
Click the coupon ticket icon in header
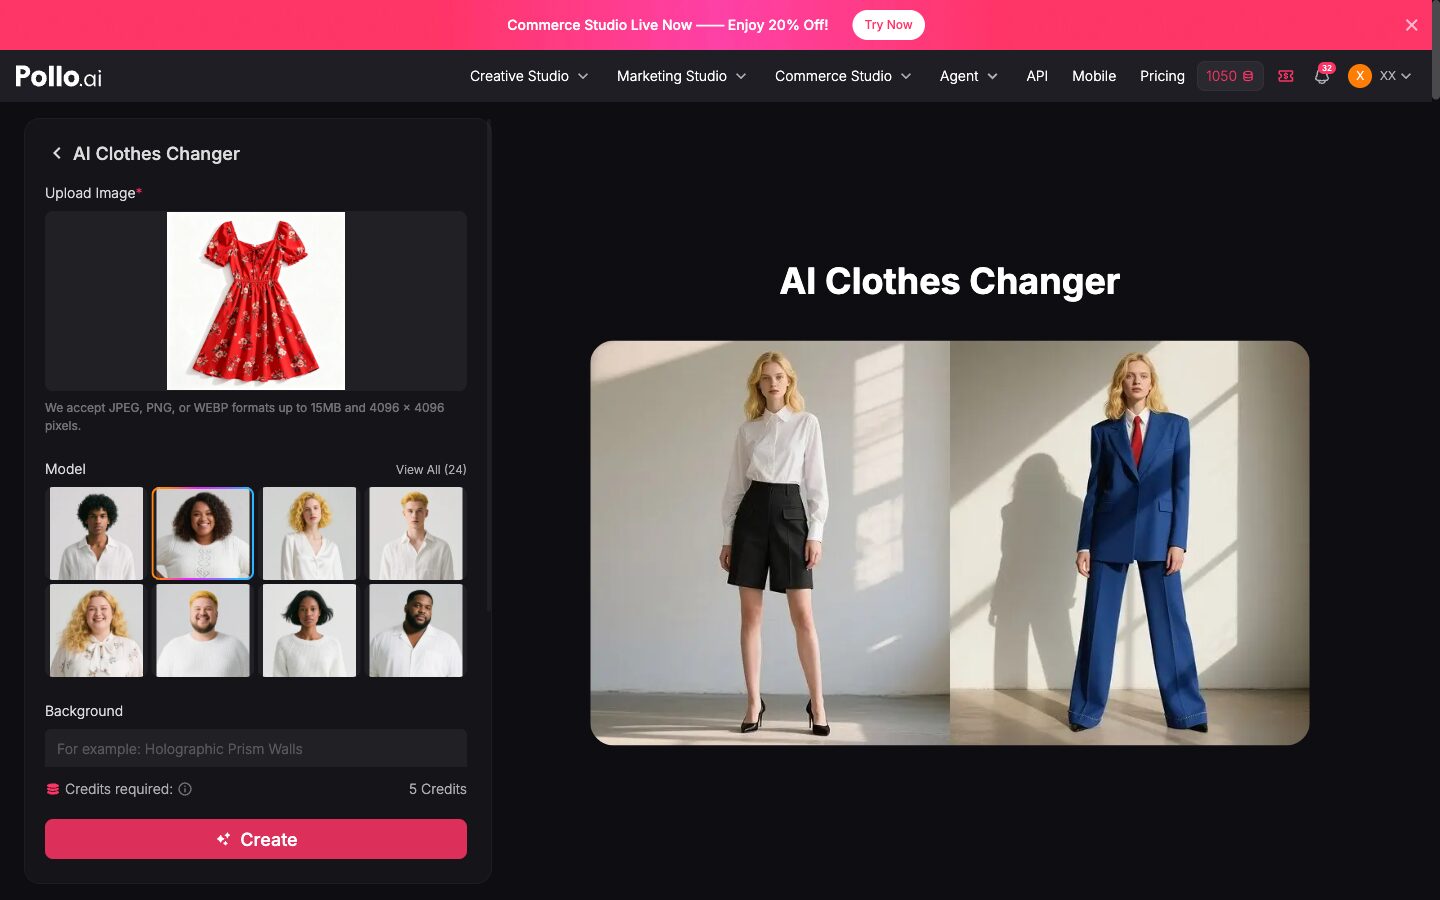tap(1286, 76)
